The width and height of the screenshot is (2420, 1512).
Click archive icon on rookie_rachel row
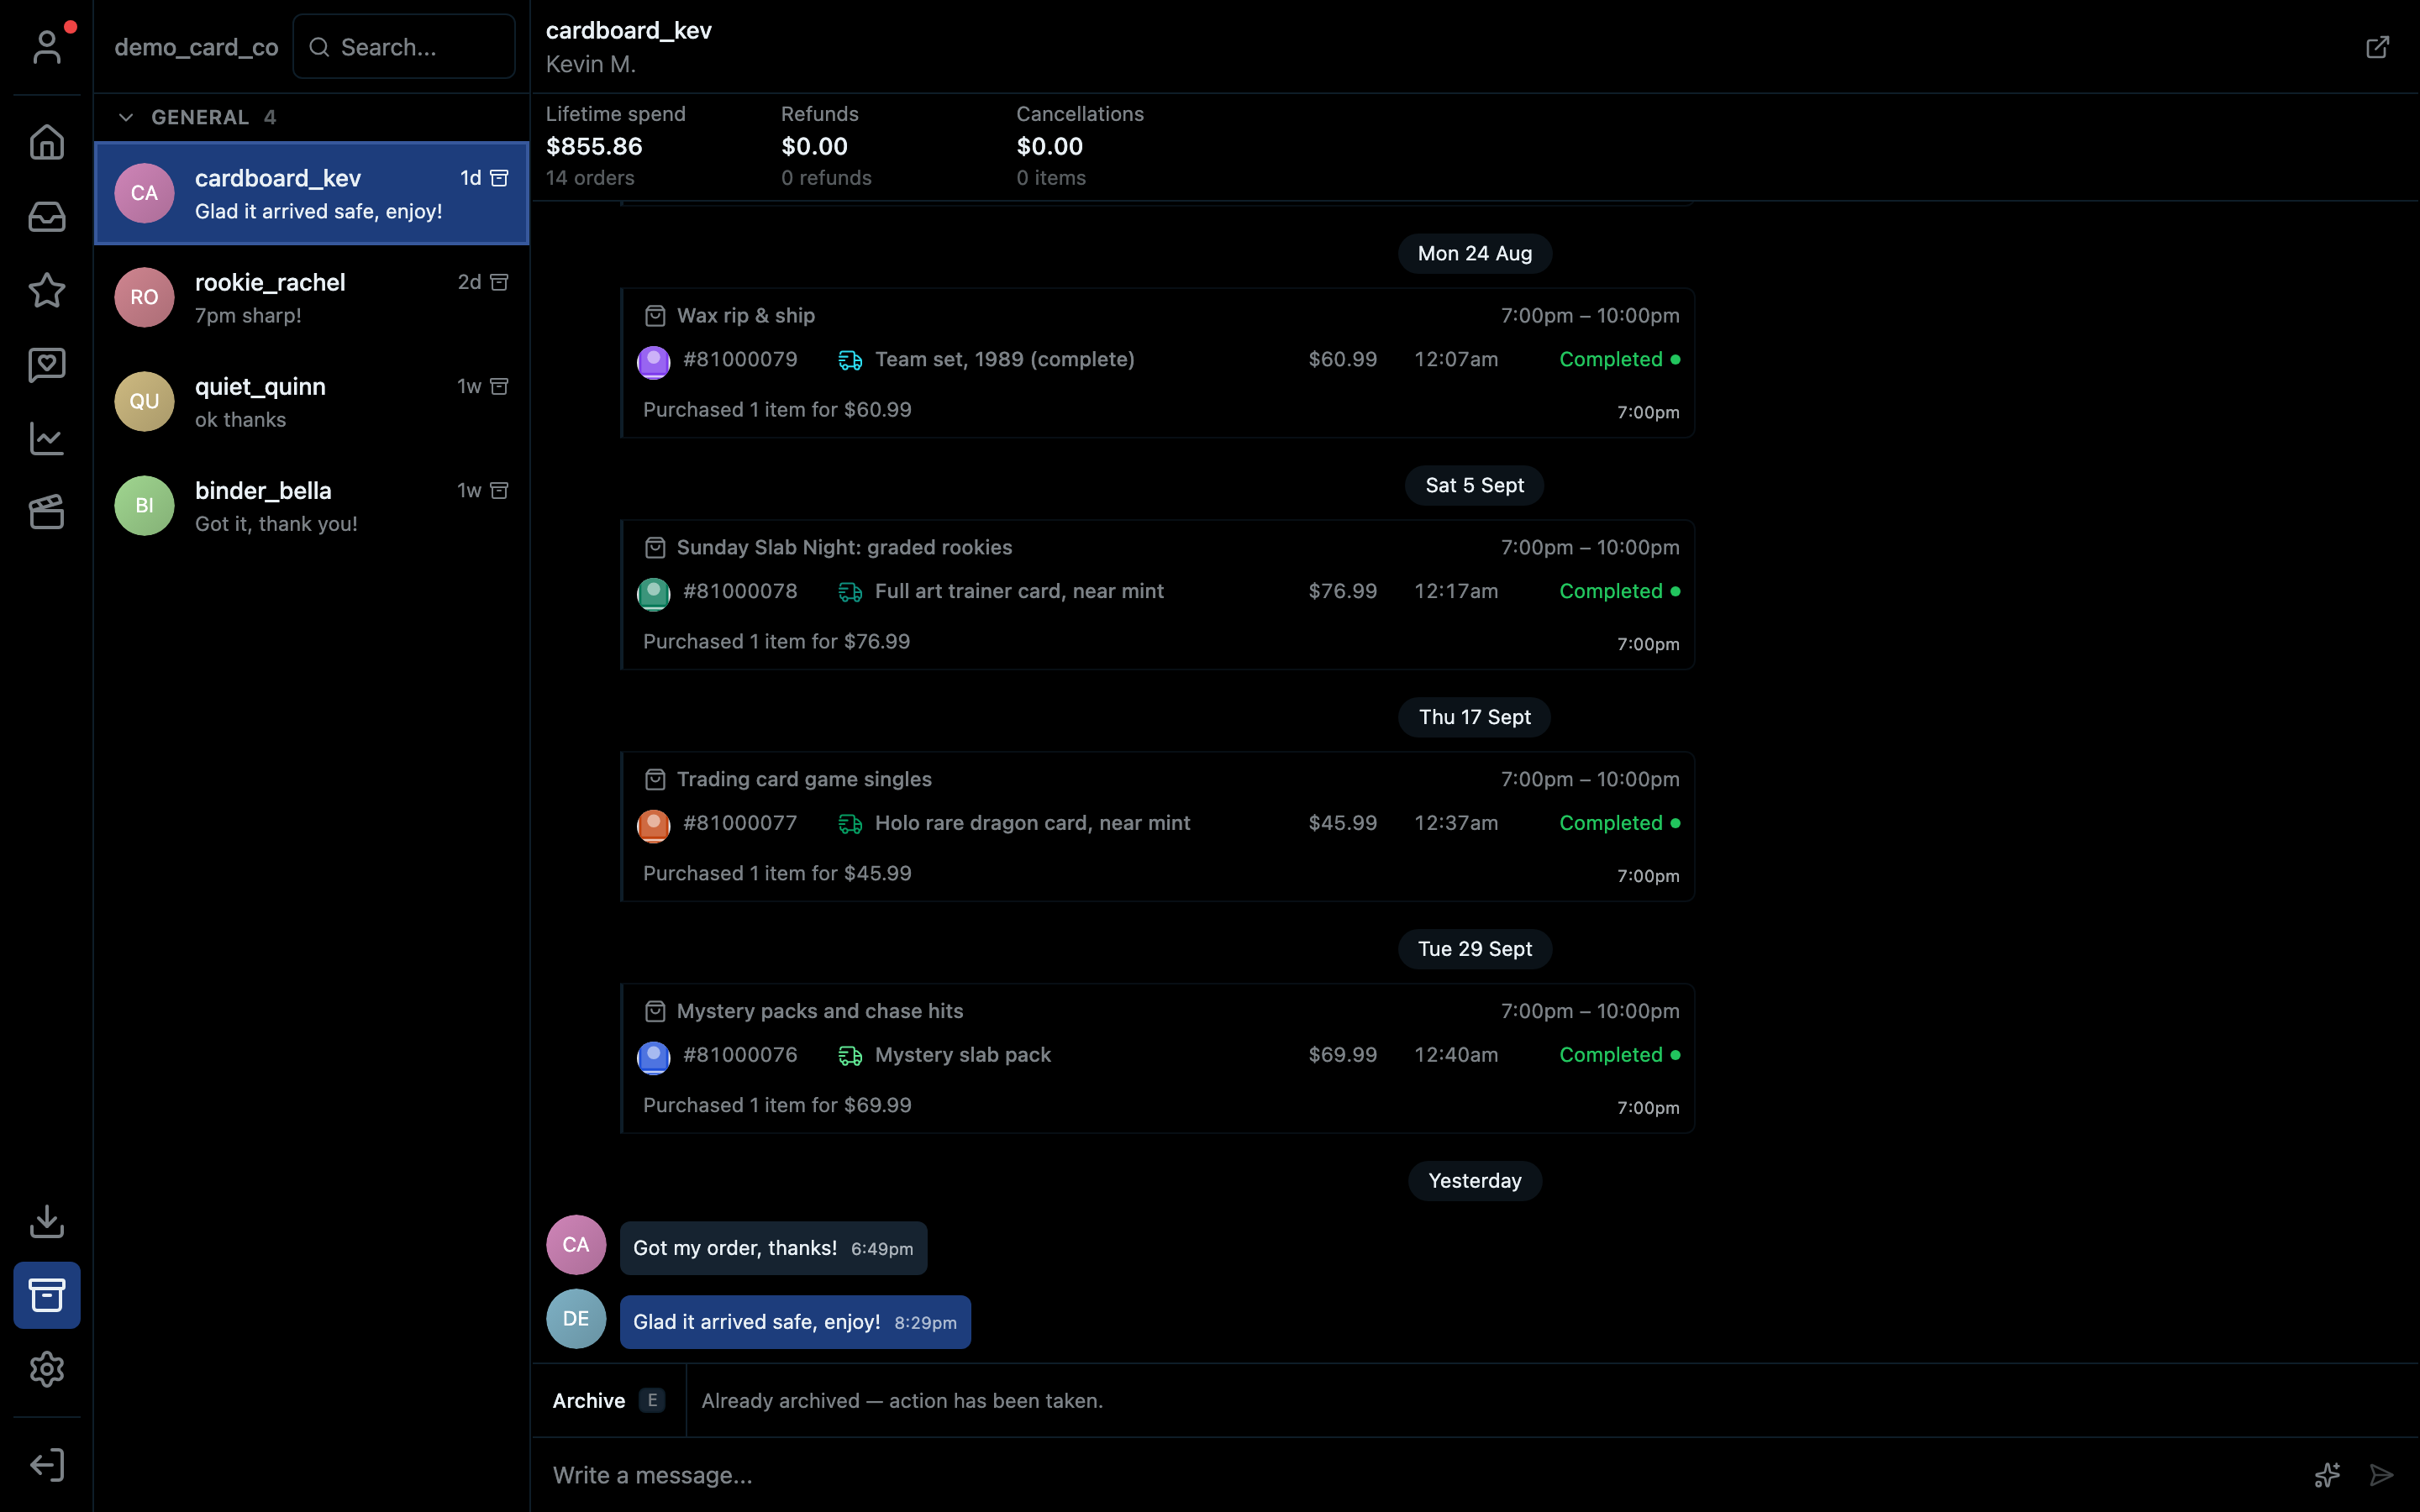coord(499,282)
